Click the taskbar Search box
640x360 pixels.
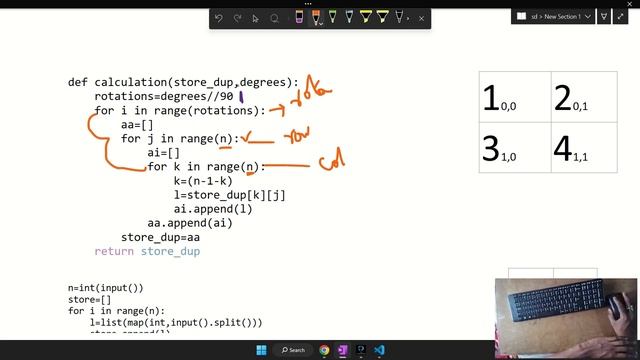(293, 350)
